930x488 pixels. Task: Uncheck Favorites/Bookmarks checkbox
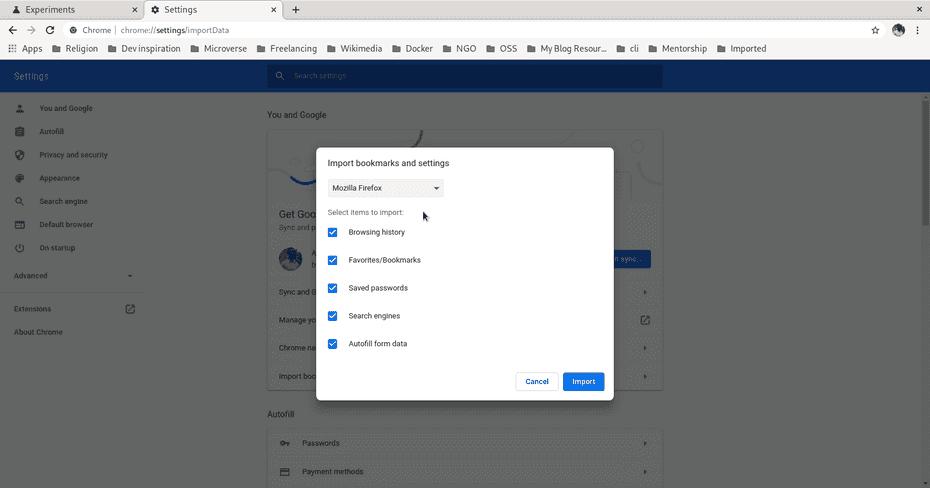[x=333, y=260]
